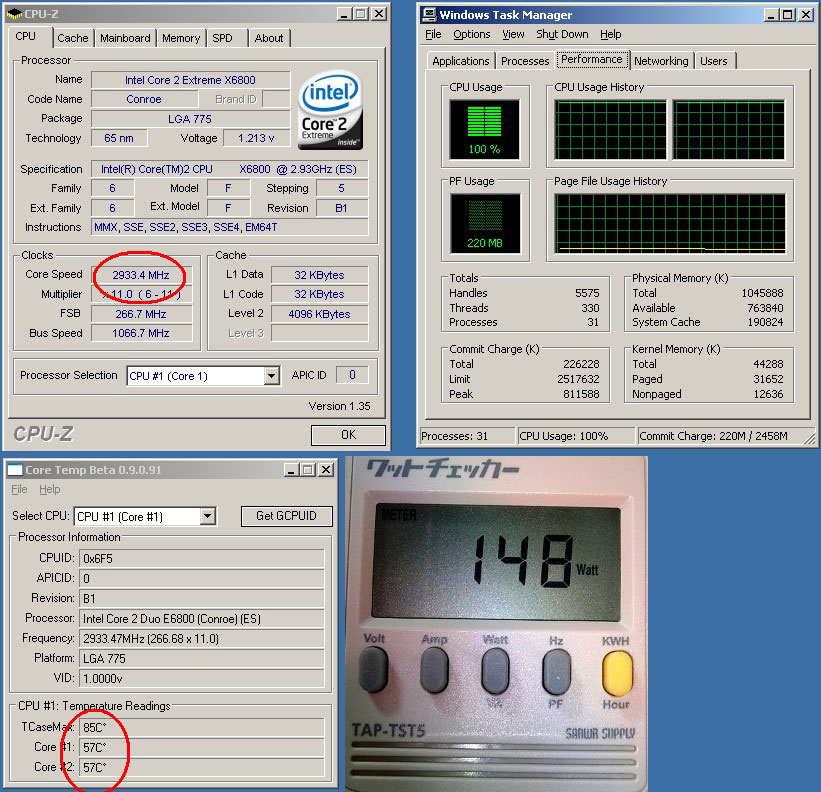
Task: Click the APIC ID value 0 in CPU-Z
Action: tap(352, 375)
